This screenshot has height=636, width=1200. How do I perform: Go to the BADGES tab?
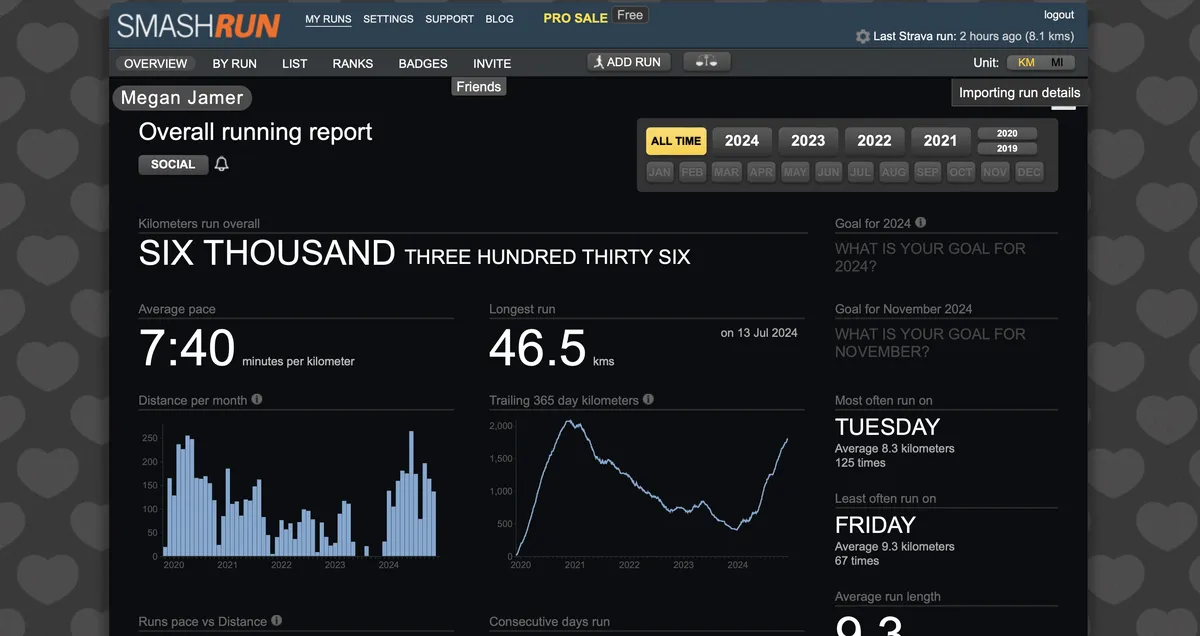point(423,63)
